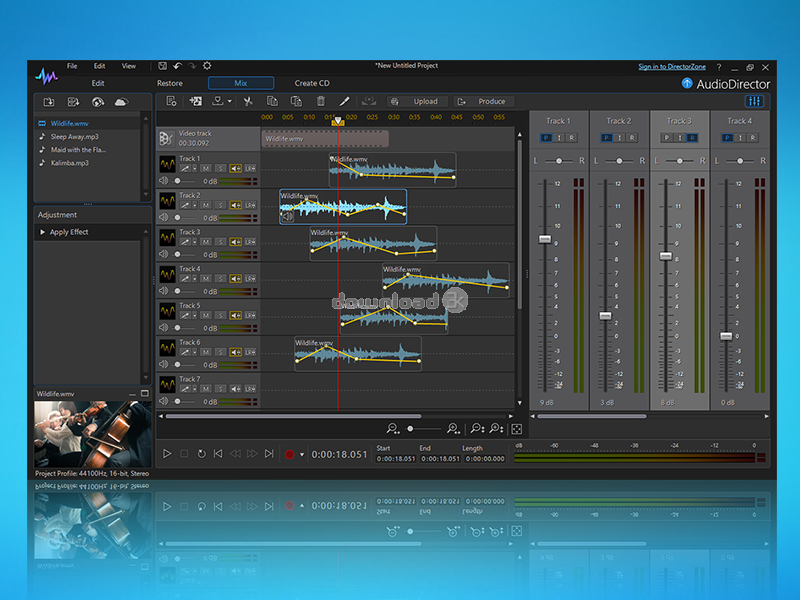Click the red Record button

click(x=289, y=455)
